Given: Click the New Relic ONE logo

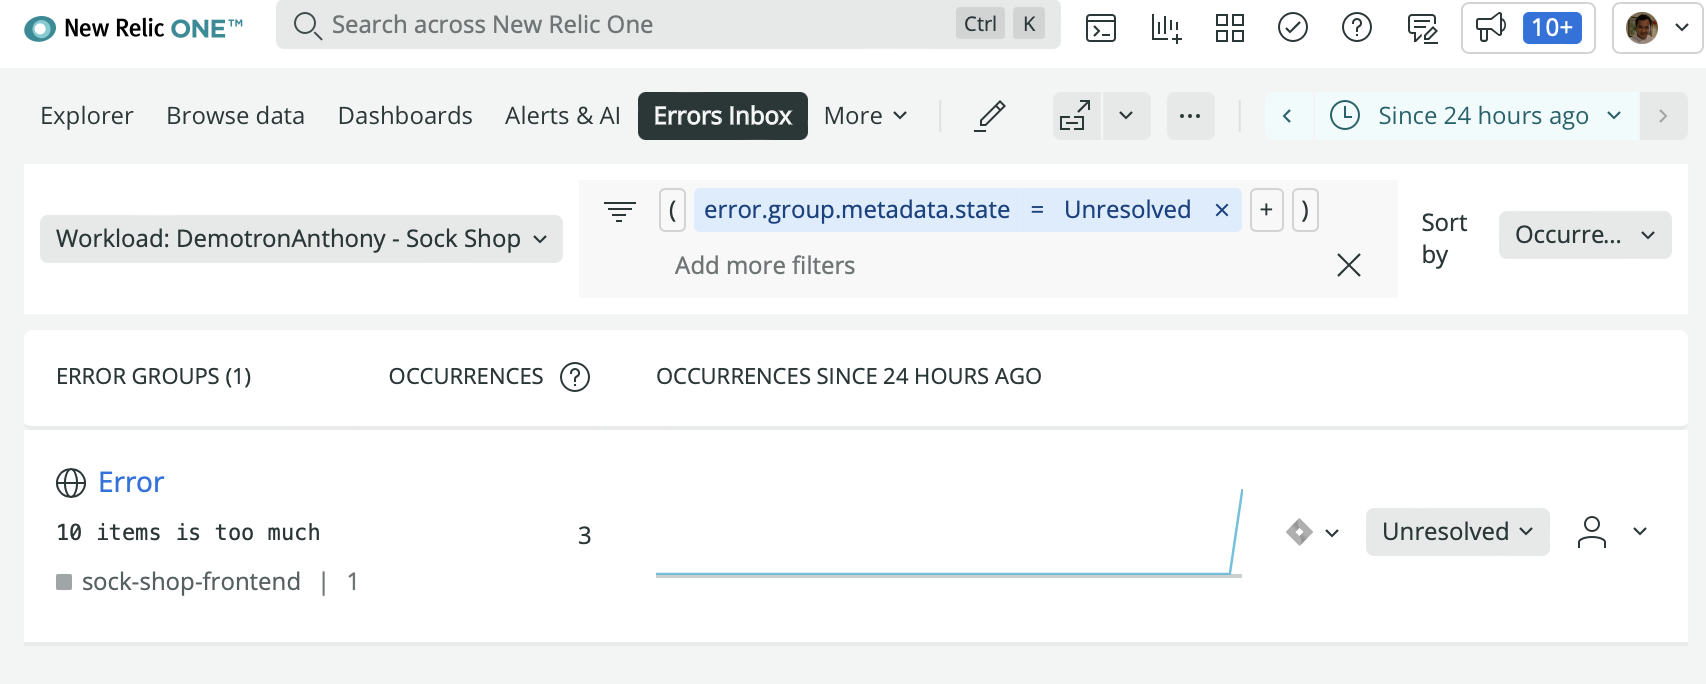Looking at the screenshot, I should (x=133, y=28).
